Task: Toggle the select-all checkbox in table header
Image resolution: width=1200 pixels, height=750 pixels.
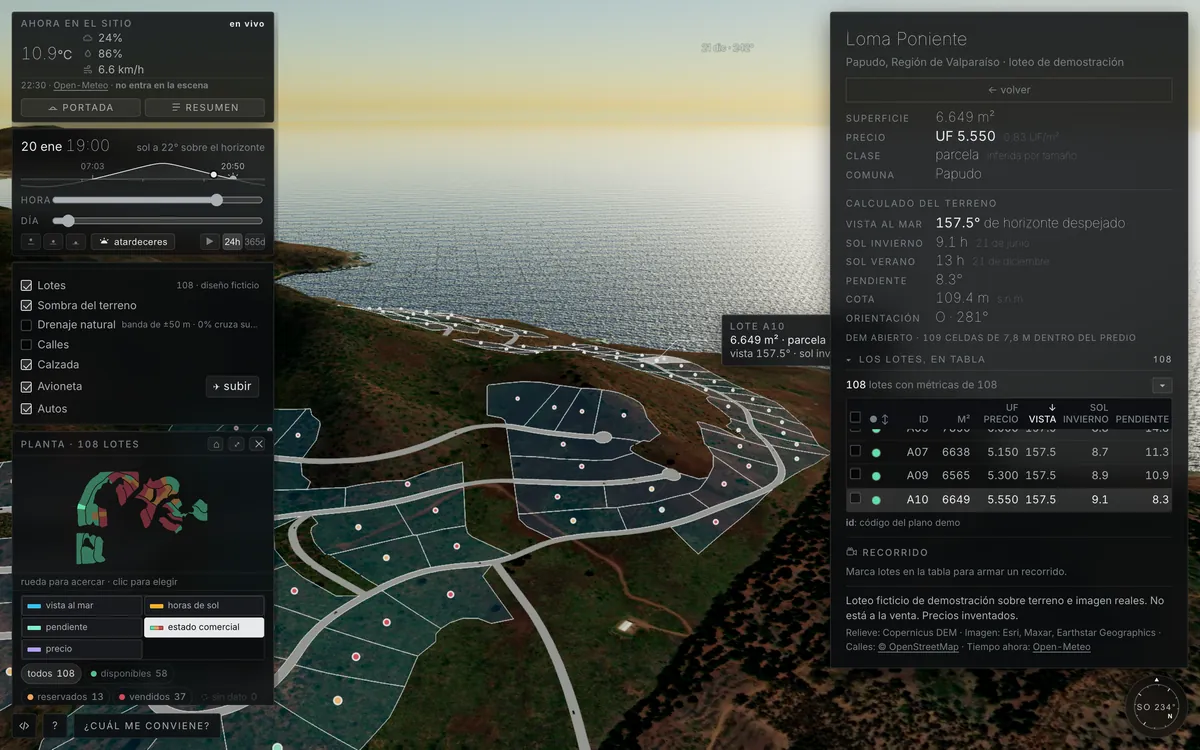Action: point(855,418)
